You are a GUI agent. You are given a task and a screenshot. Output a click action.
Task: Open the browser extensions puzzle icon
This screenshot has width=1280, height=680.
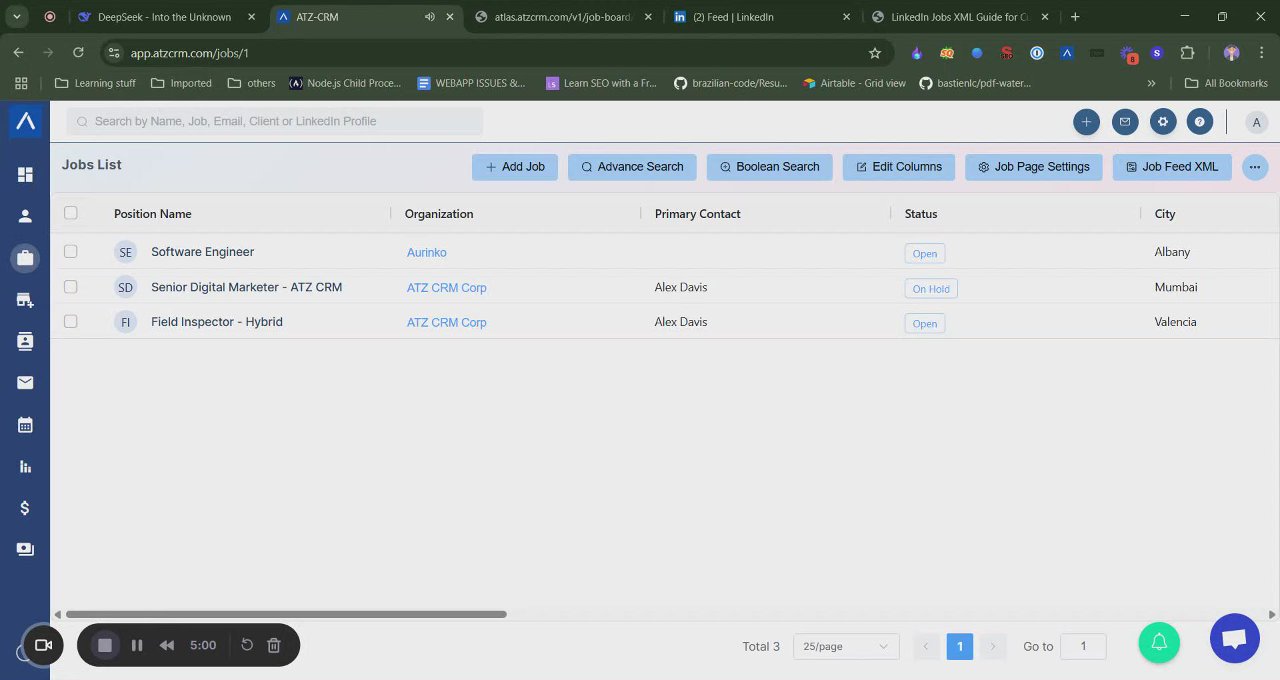1188,53
